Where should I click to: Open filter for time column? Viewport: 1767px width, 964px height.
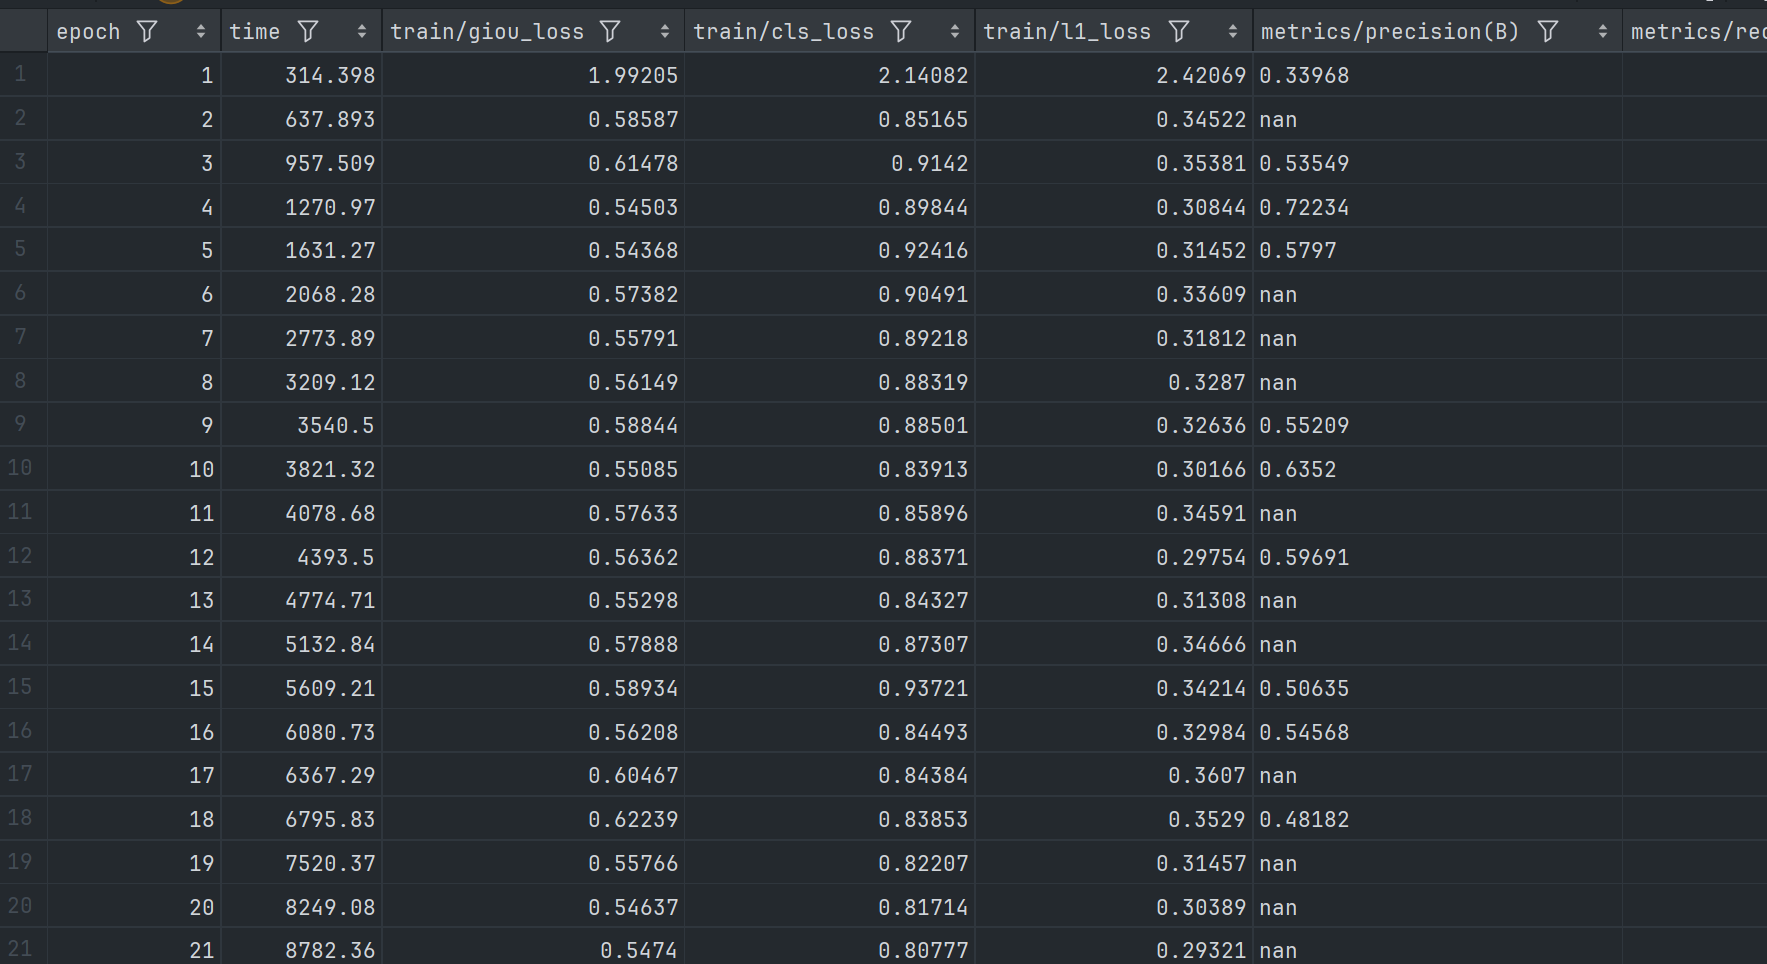tap(308, 32)
